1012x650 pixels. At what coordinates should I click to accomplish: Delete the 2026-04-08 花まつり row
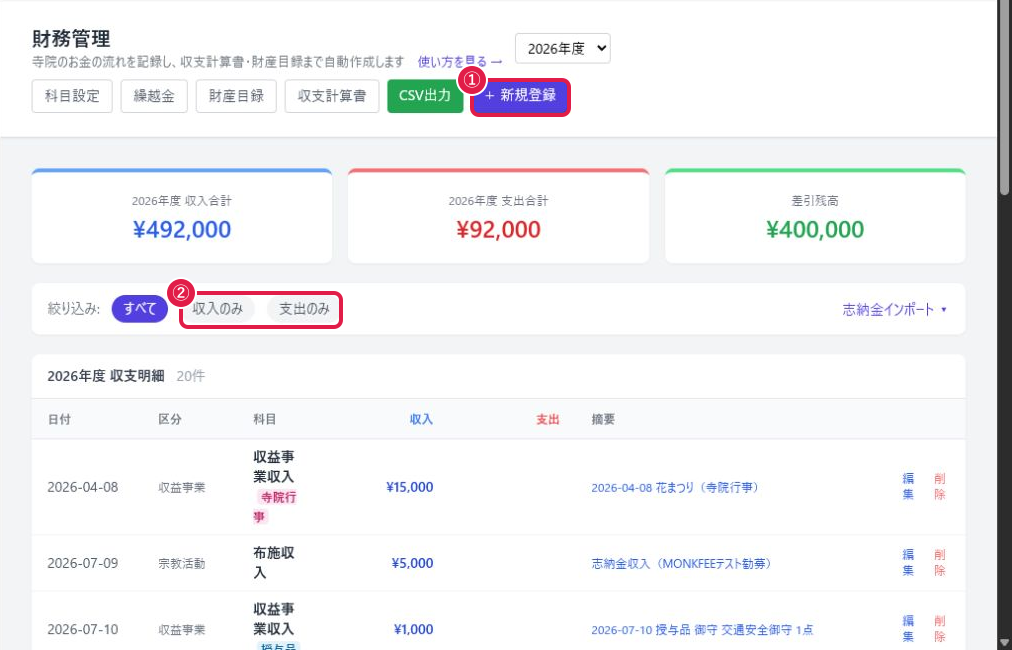point(940,487)
